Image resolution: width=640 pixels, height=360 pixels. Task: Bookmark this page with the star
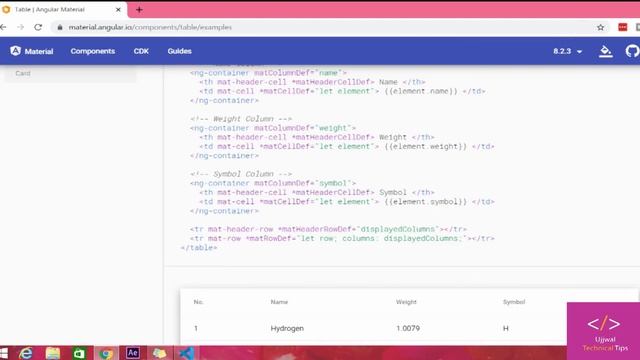coord(600,27)
